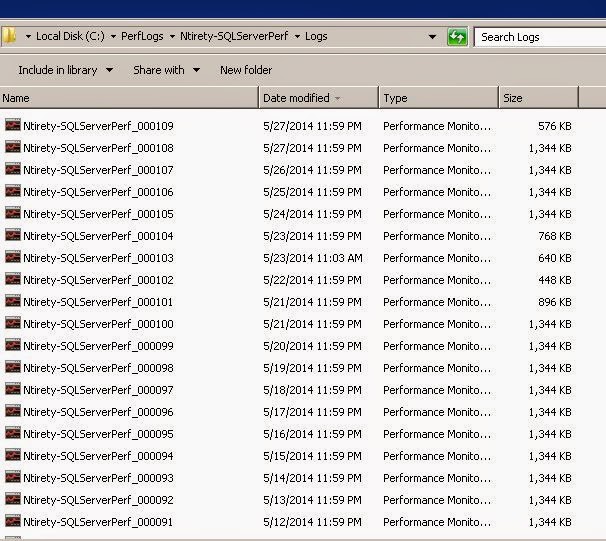Select file icon for Ntirety-SQLServerPerf_000093

13,478
